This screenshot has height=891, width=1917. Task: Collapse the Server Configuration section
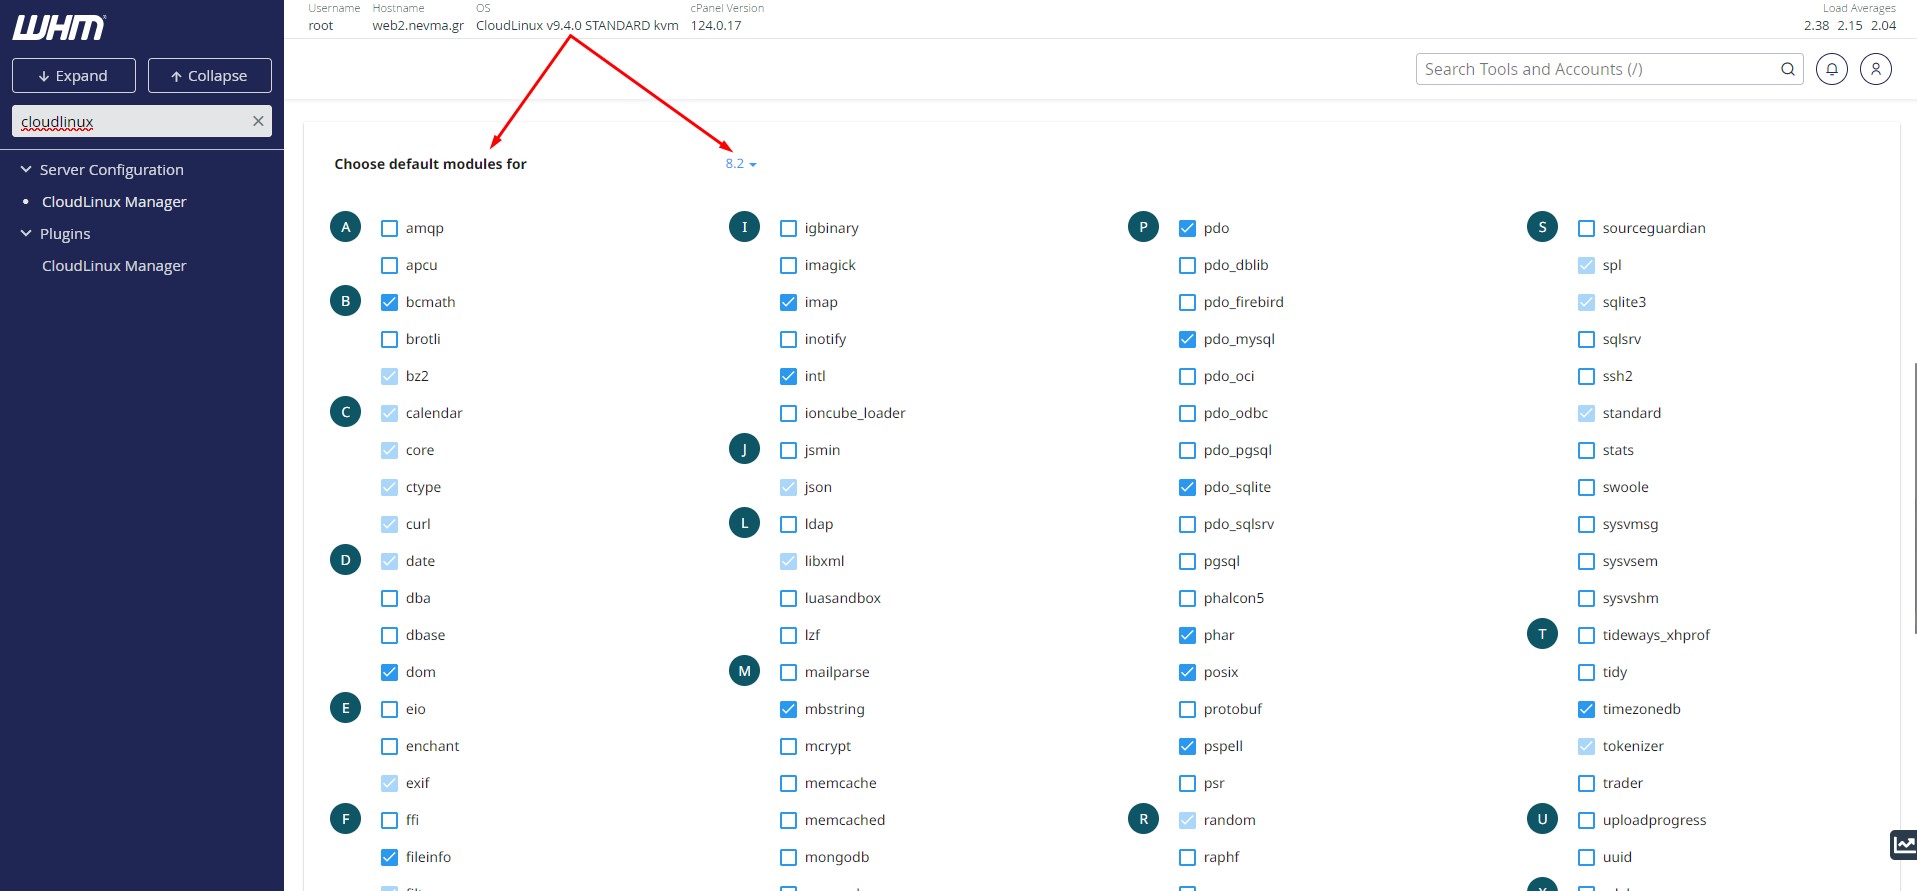[x=26, y=170]
